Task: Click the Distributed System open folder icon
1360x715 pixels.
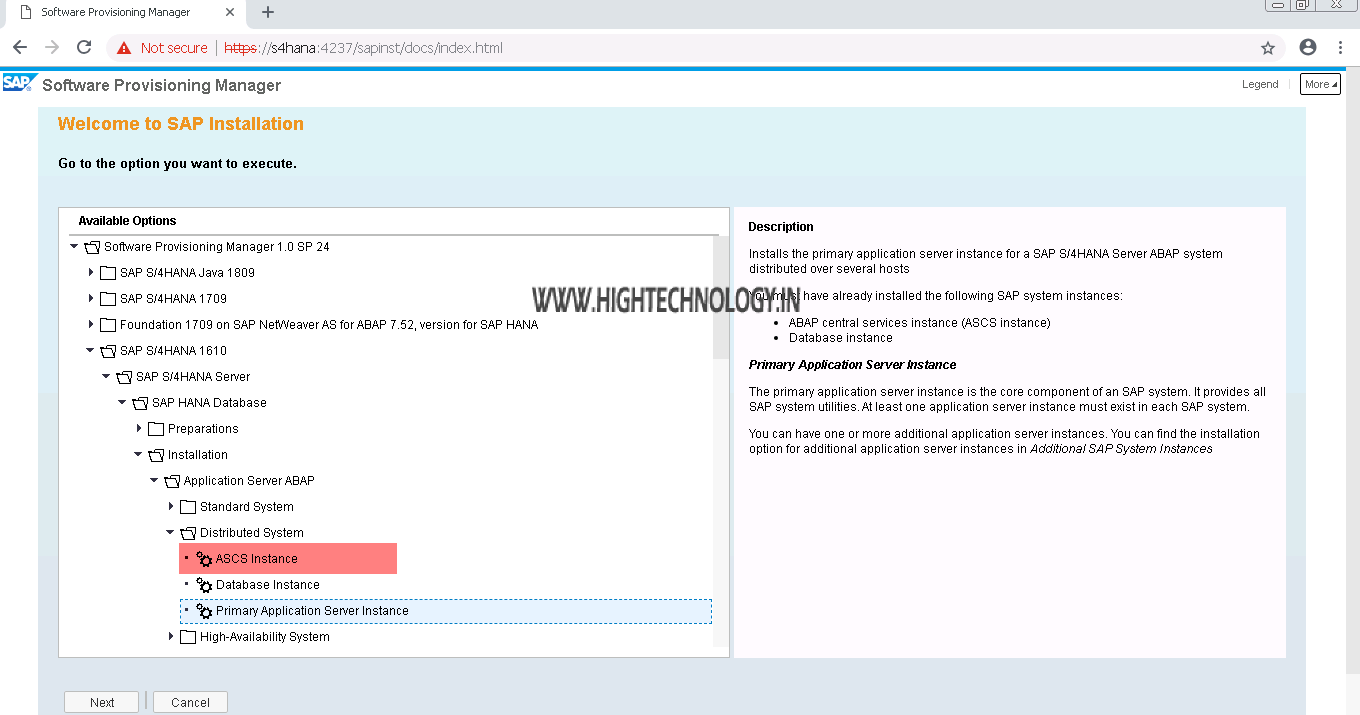Action: click(x=188, y=533)
